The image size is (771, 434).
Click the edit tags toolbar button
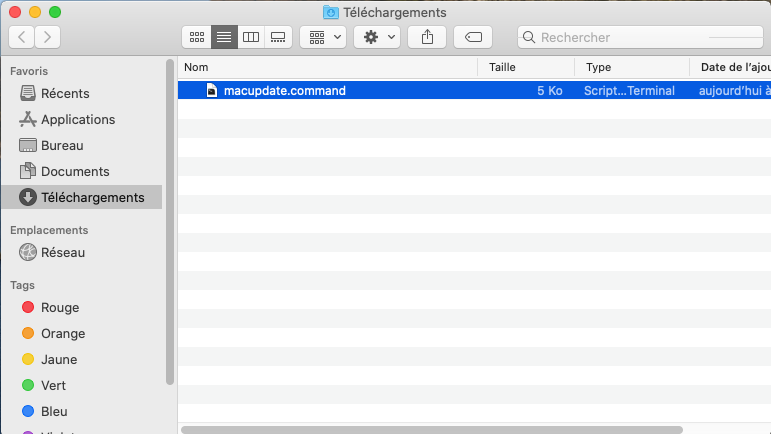473,37
